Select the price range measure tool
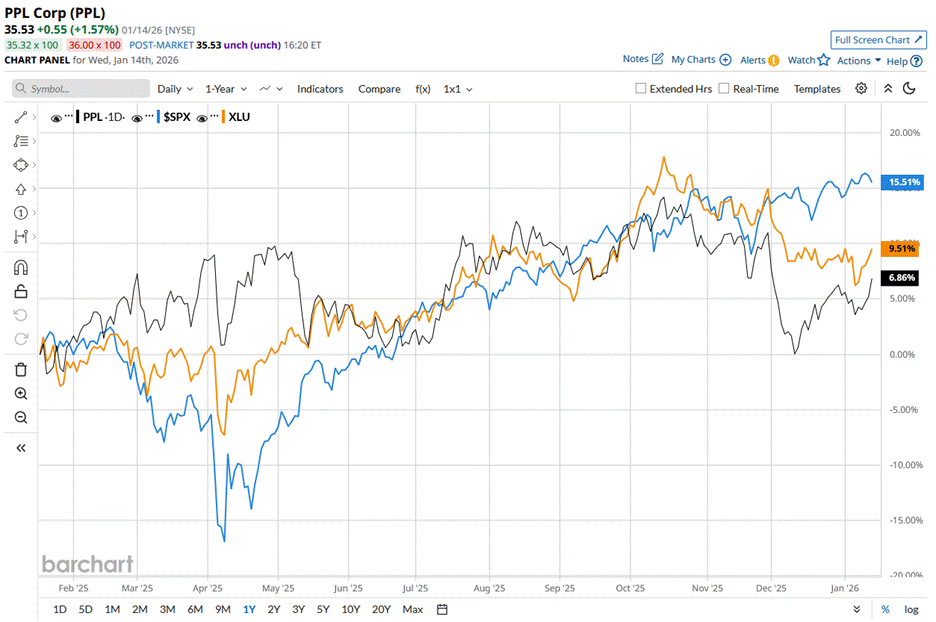 pos(21,236)
